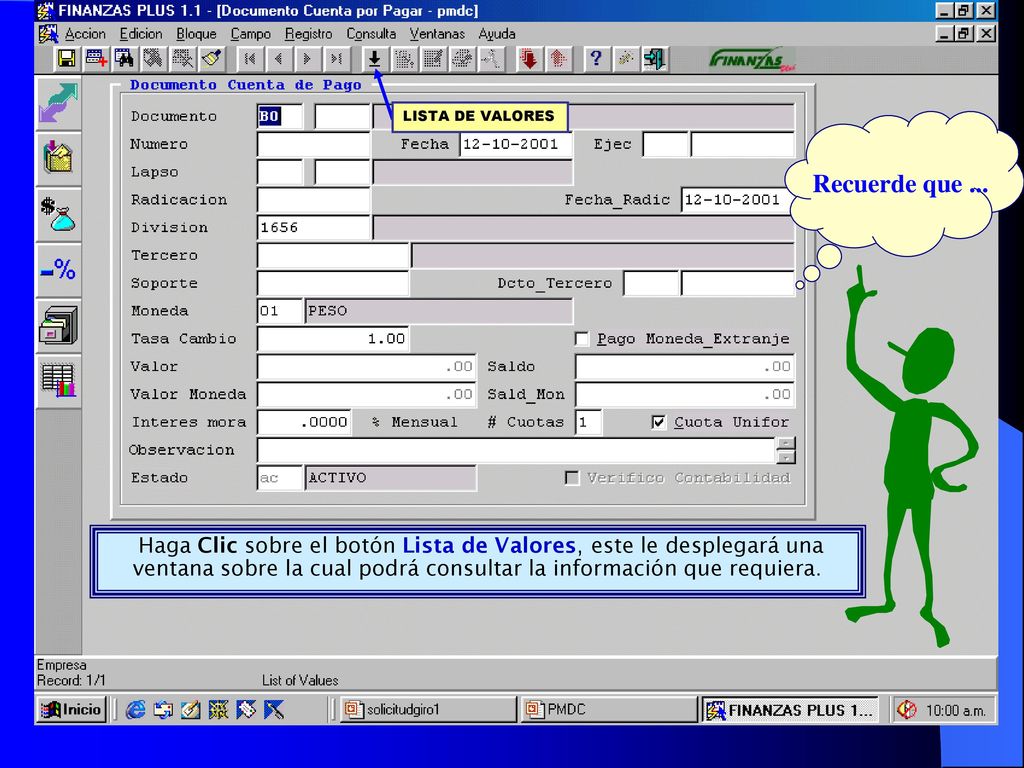Click the Radicacion input field
Image resolution: width=1024 pixels, height=768 pixels.
coord(313,200)
